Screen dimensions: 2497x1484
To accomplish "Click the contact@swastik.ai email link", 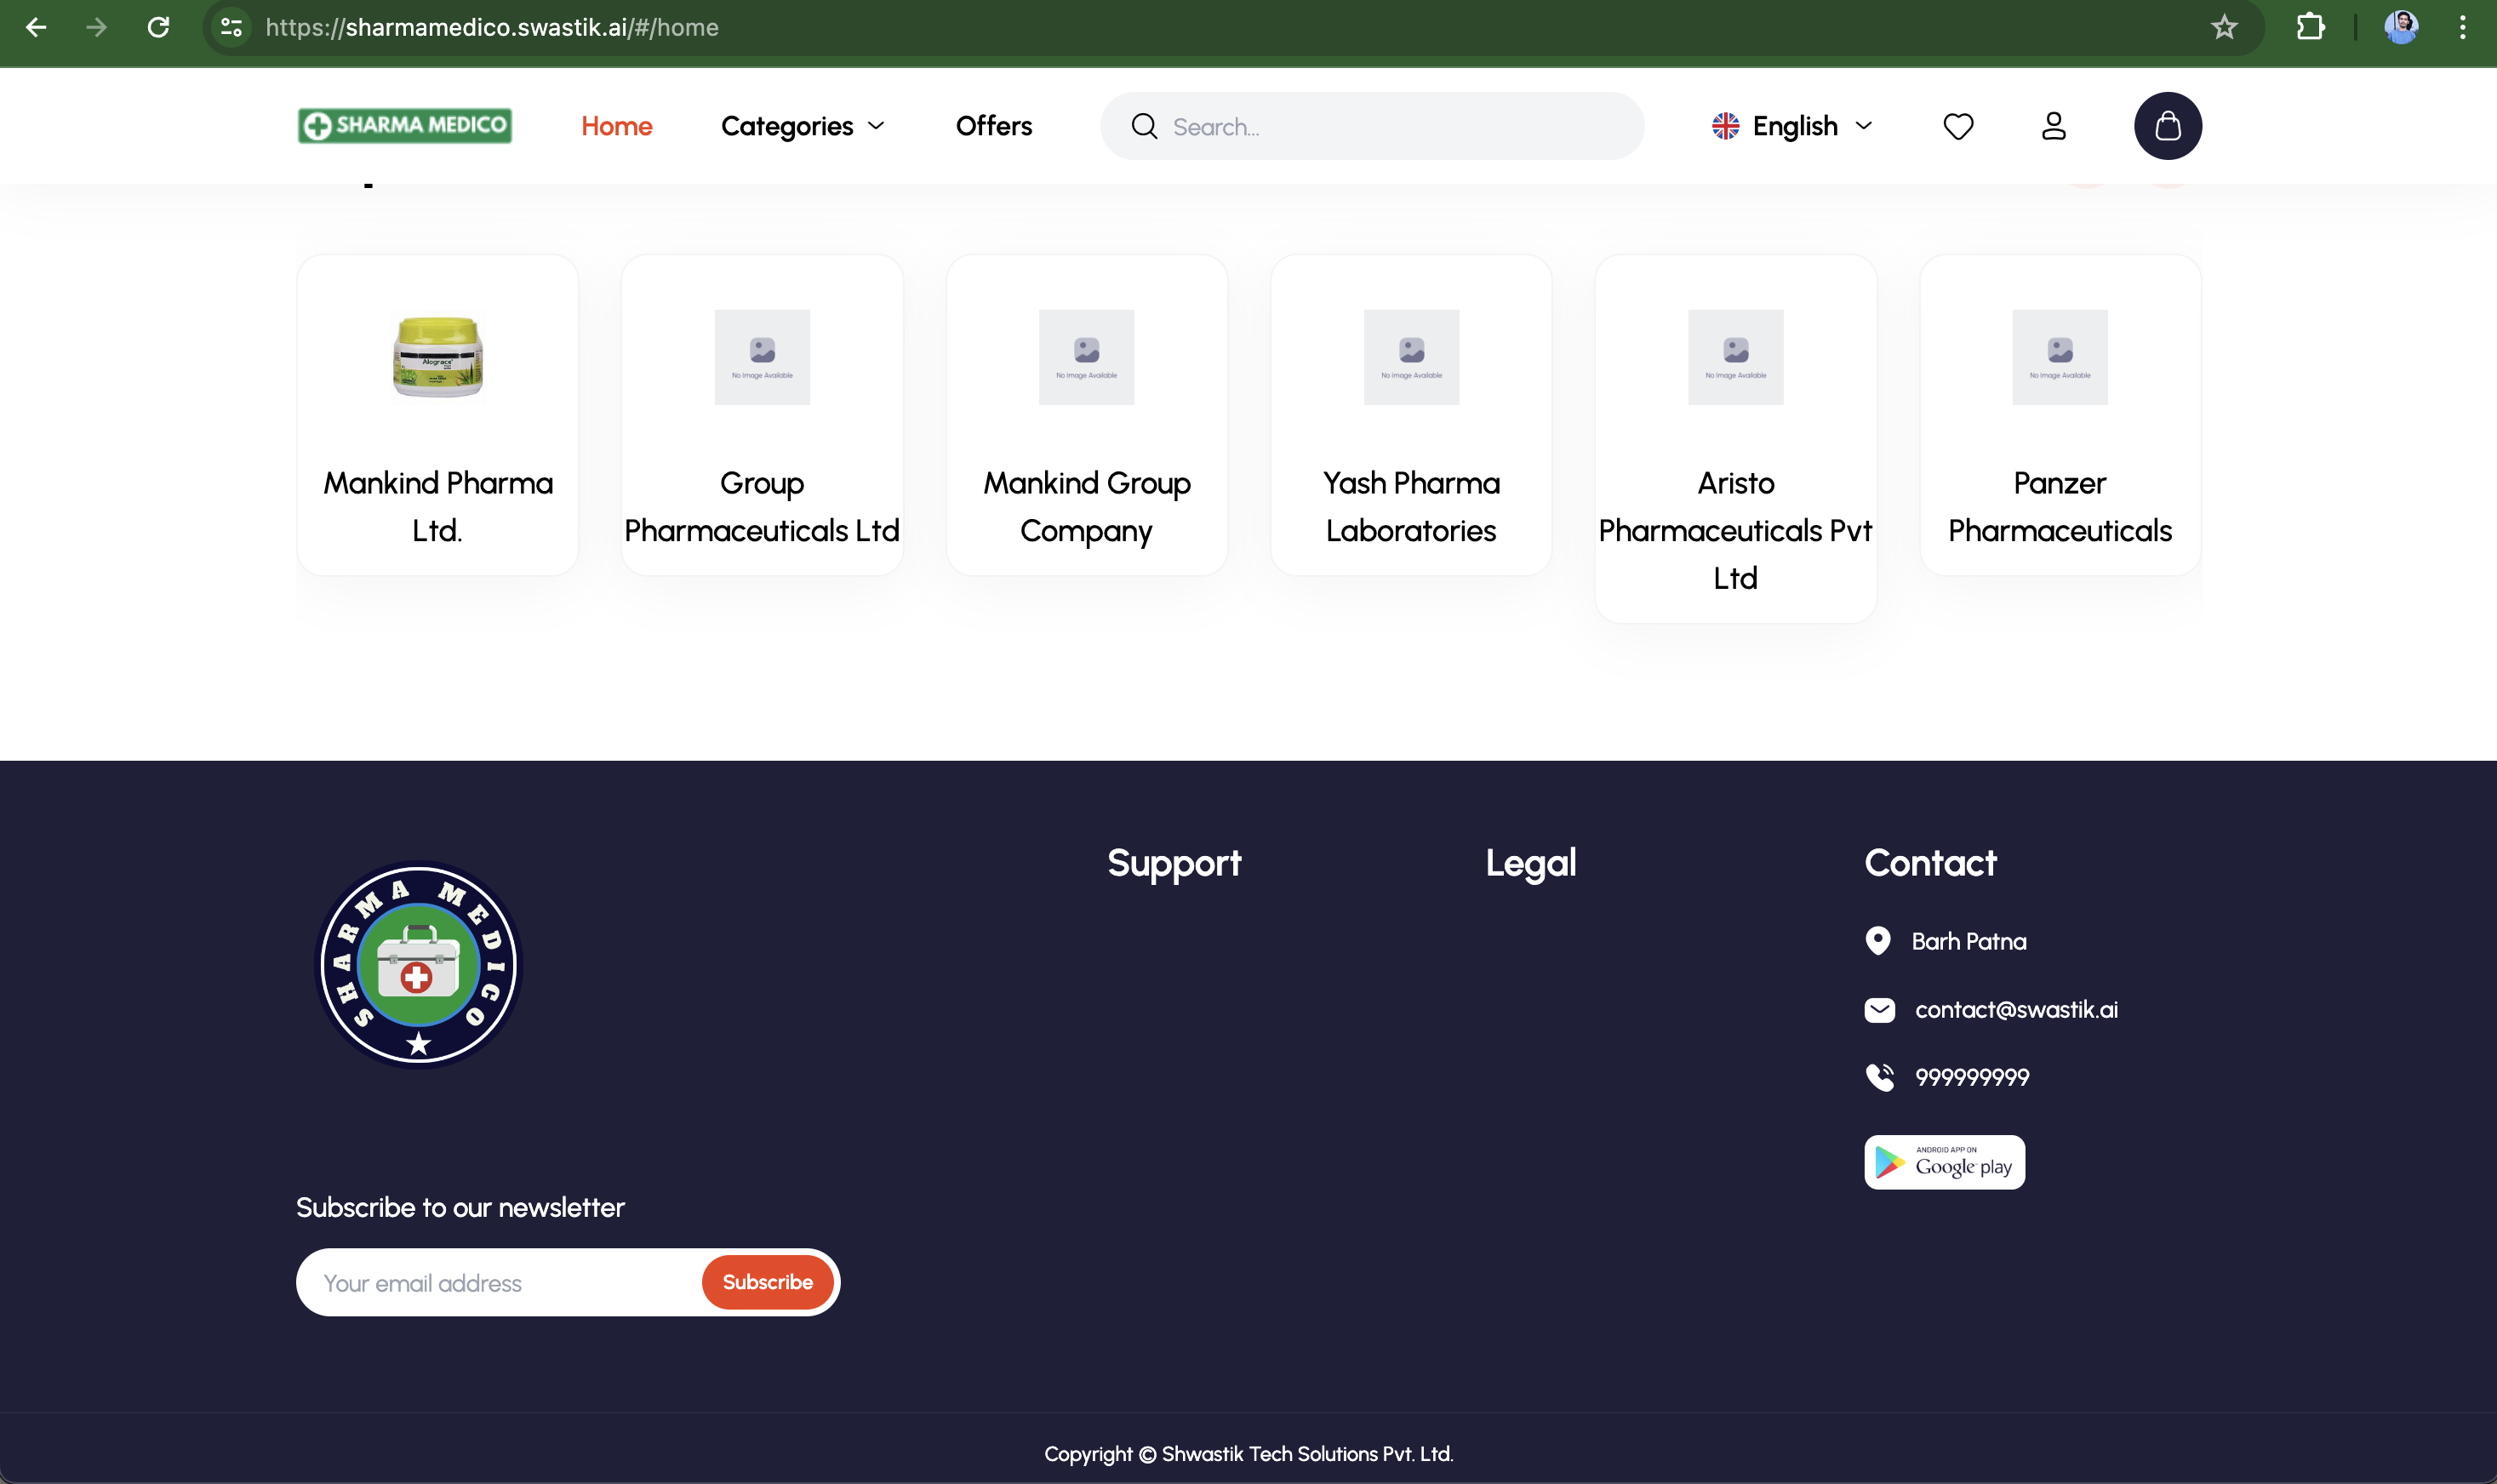I will pyautogui.click(x=2015, y=1010).
